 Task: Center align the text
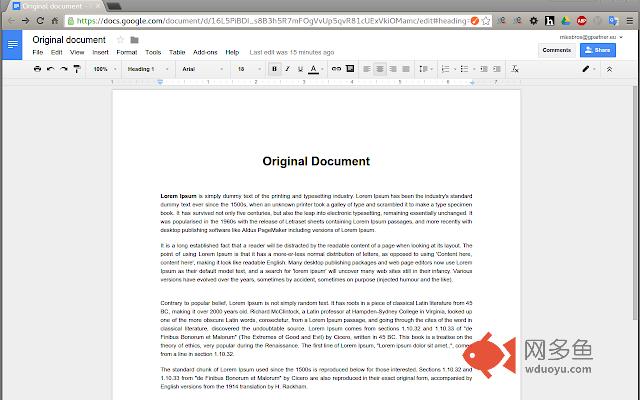(x=380, y=69)
